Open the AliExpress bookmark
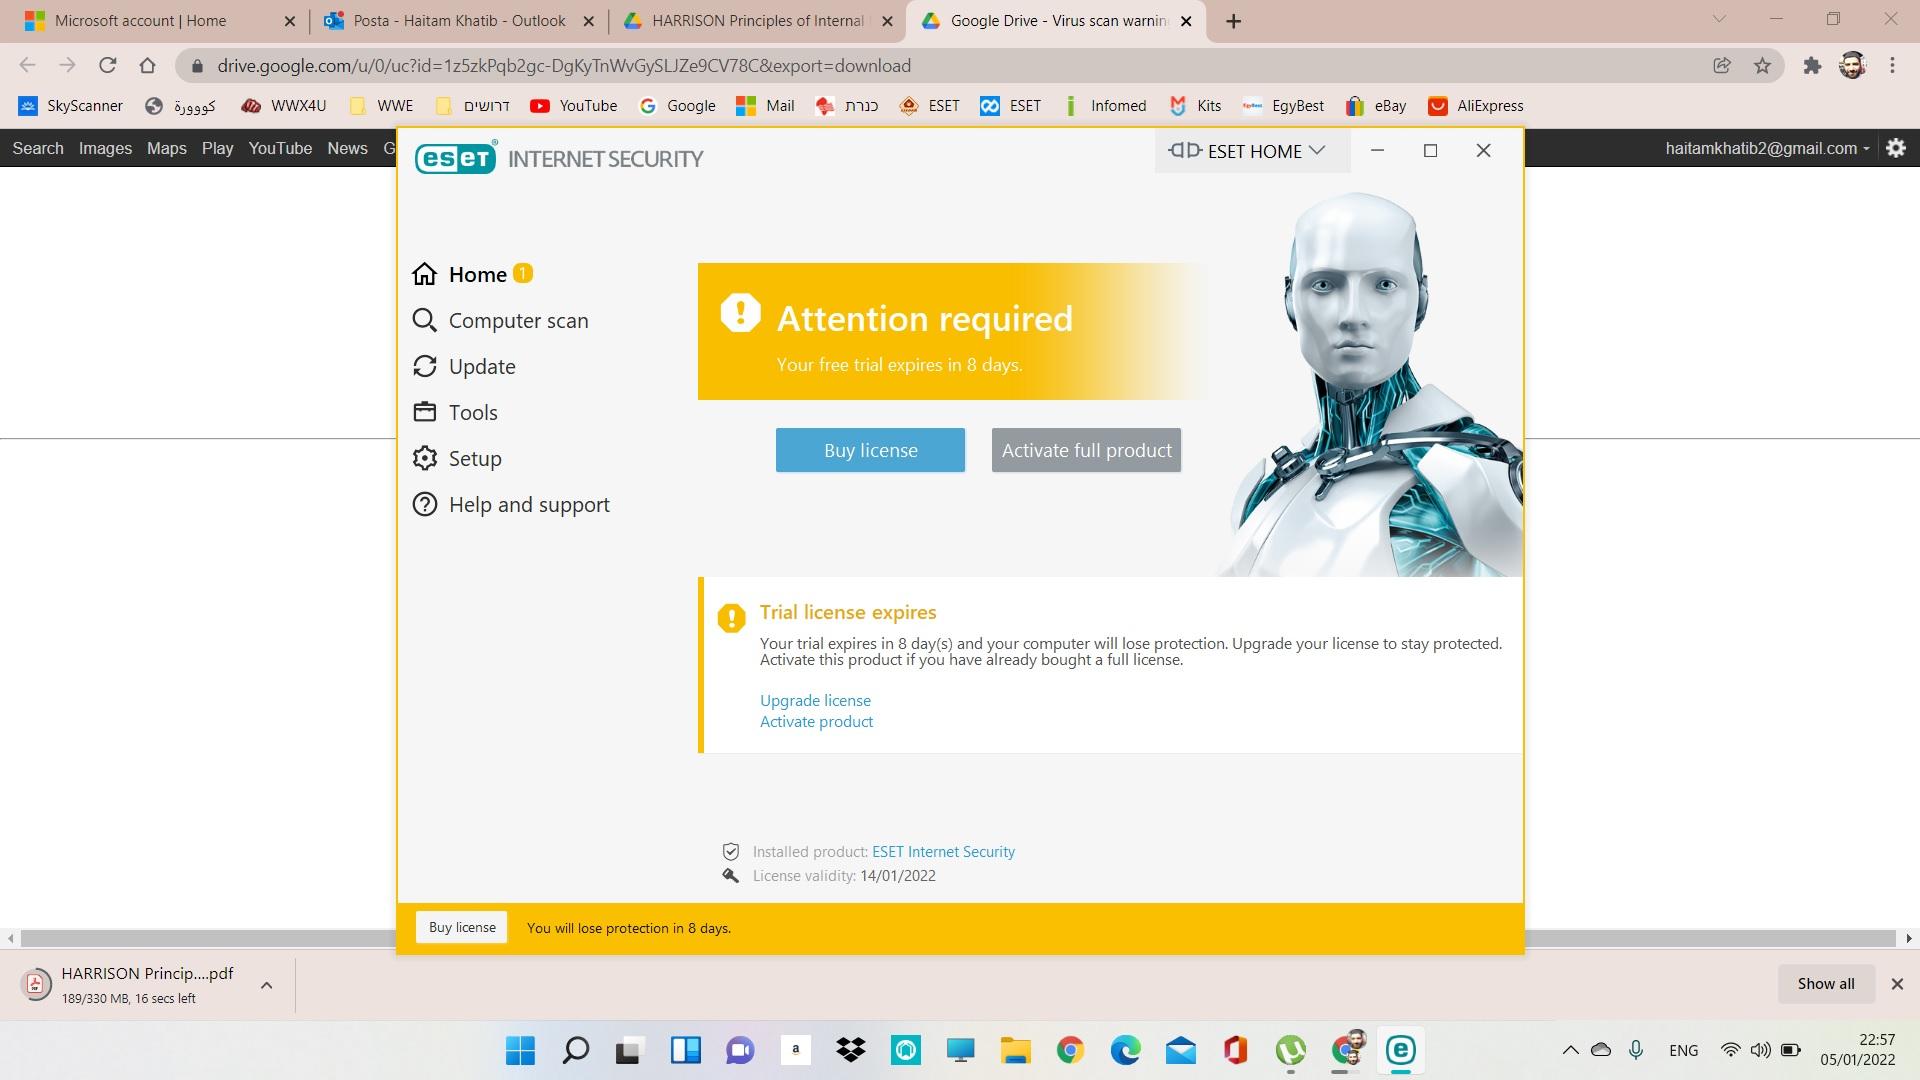Viewport: 1920px width, 1080px height. [x=1476, y=106]
